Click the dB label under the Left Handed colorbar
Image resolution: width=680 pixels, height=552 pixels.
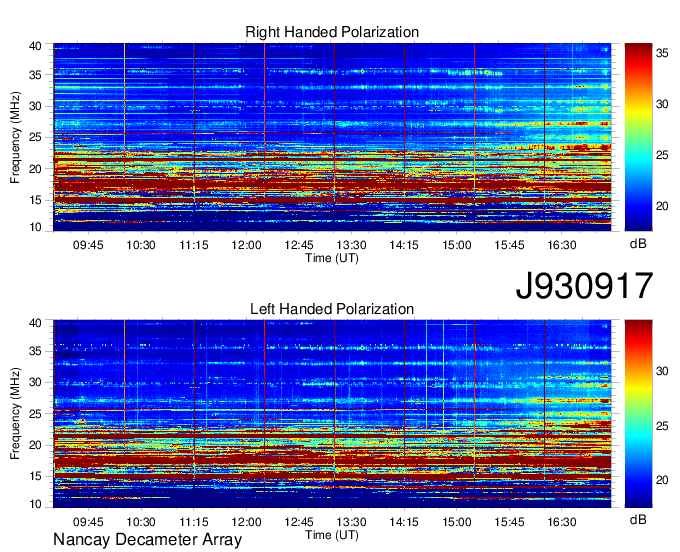click(x=638, y=519)
